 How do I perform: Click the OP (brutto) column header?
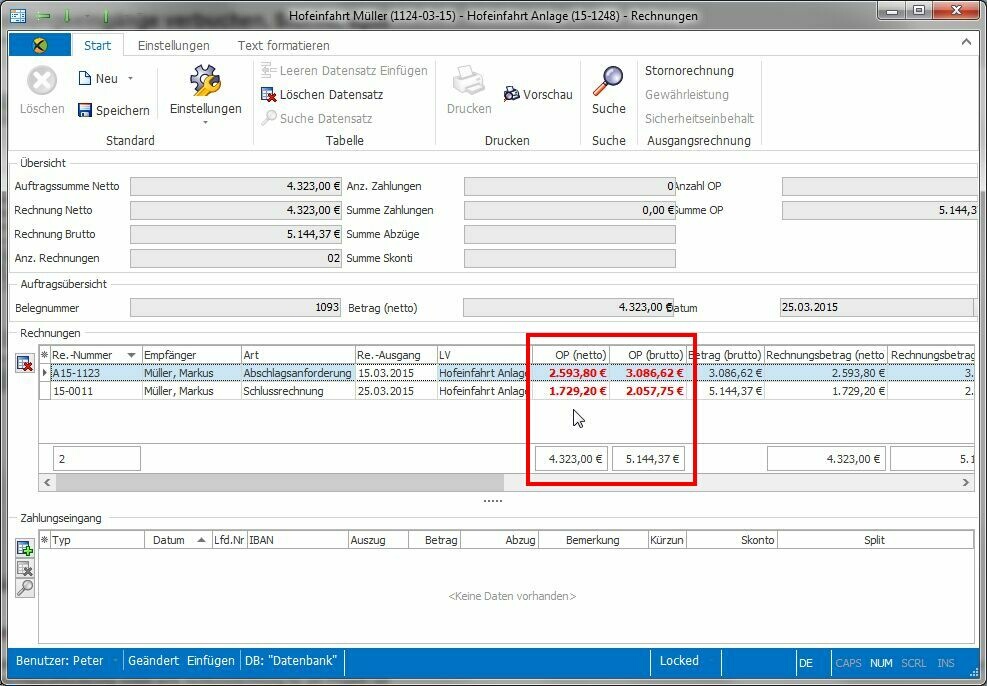pos(648,355)
